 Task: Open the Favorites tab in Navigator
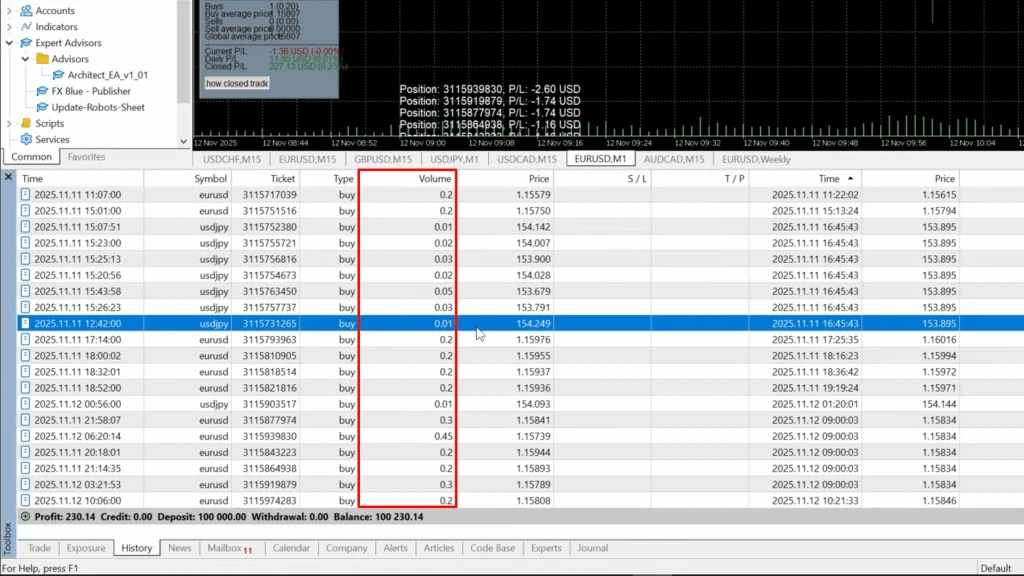(86, 157)
